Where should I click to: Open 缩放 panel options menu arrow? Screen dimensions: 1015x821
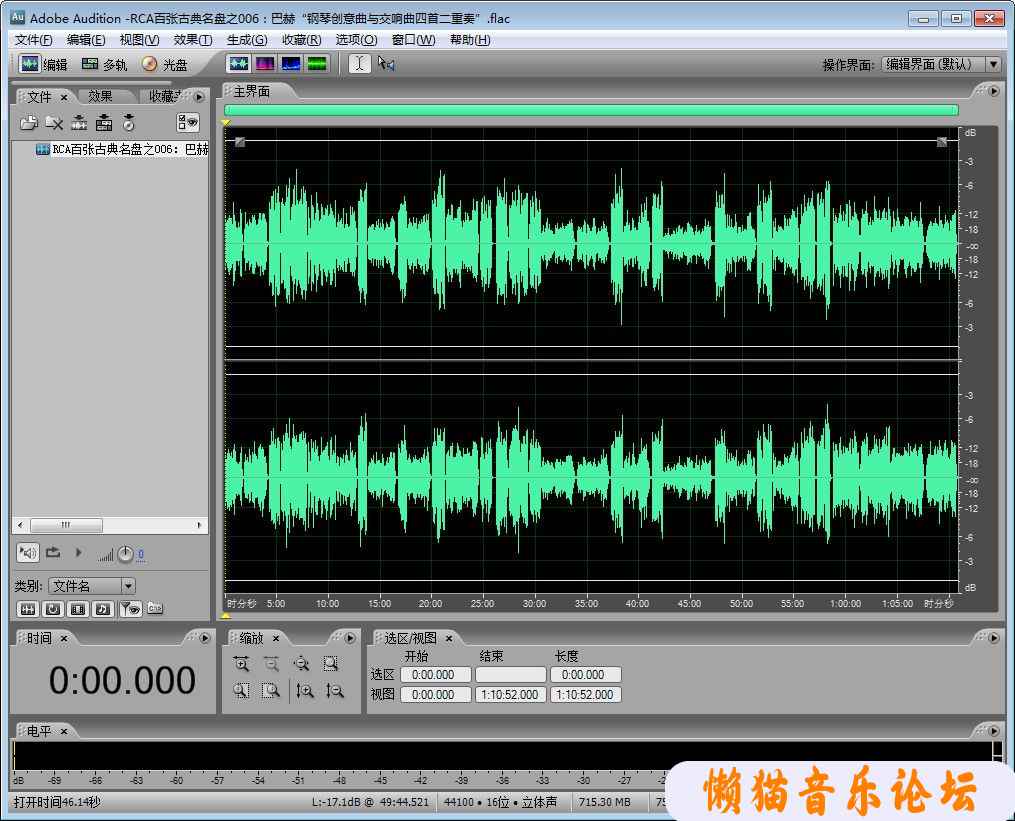(x=350, y=638)
